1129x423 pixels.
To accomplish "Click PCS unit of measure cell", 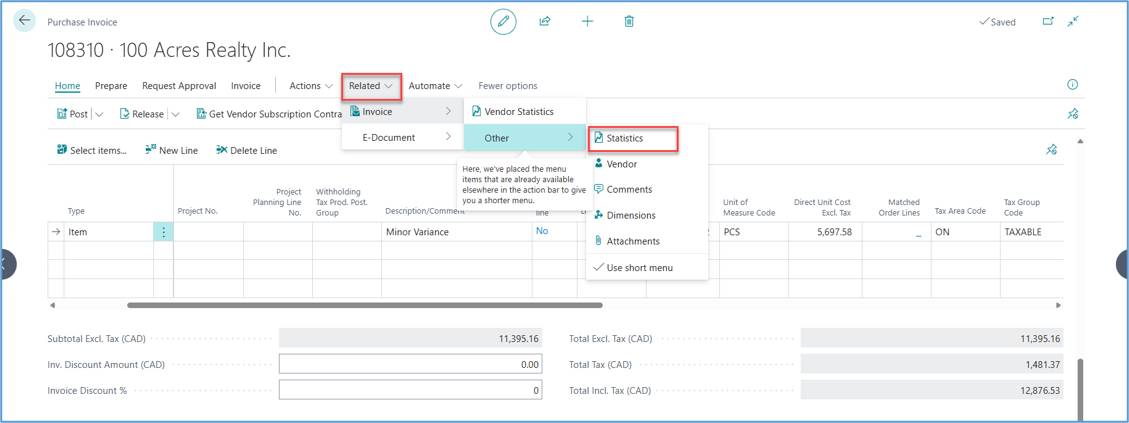I will click(753, 232).
